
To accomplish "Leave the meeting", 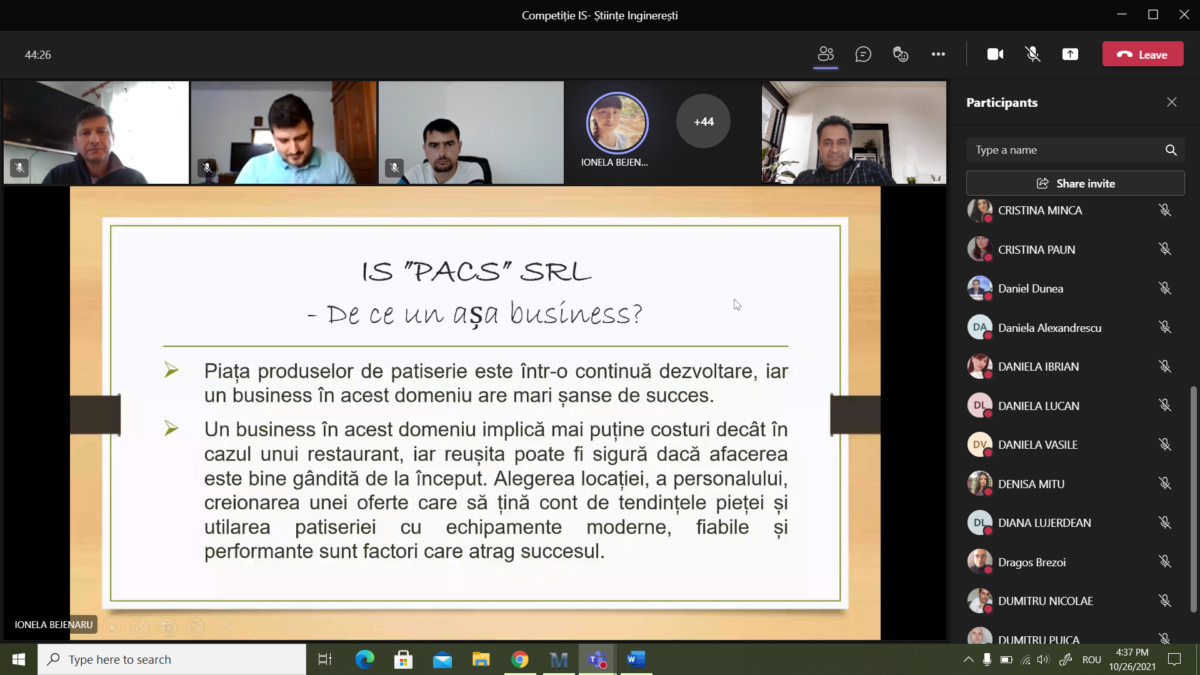I will click(x=1142, y=54).
